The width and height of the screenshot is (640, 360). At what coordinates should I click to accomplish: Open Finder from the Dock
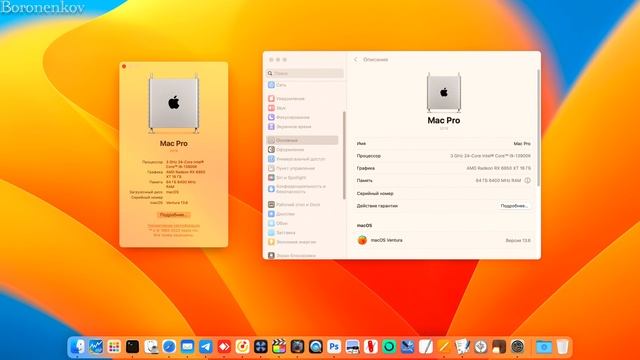(x=77, y=347)
